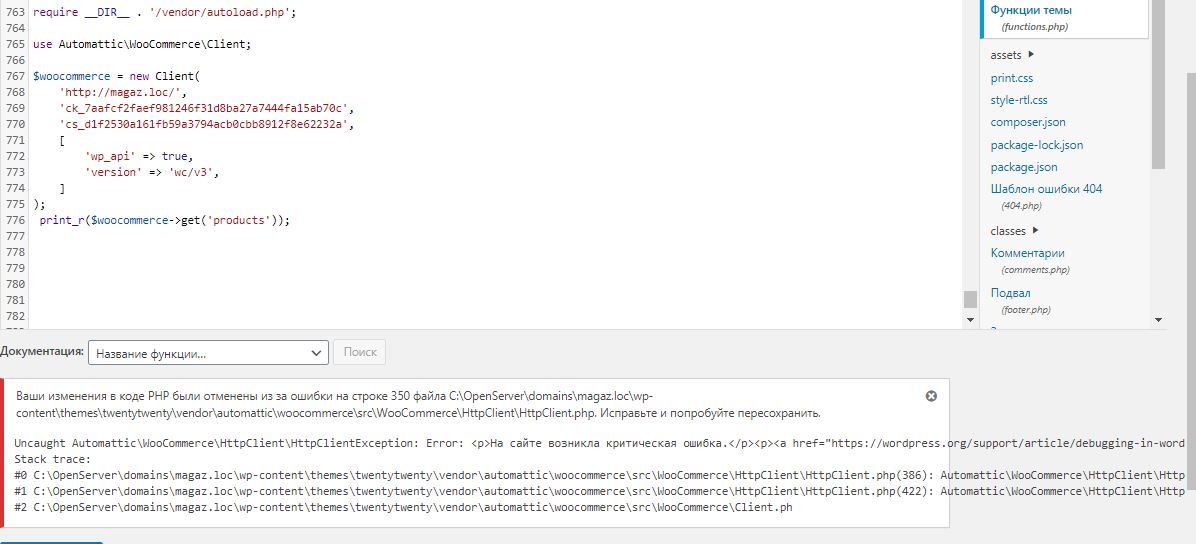Expand the assets folder arrow
Screen dimensions: 1196x544
click(1031, 55)
